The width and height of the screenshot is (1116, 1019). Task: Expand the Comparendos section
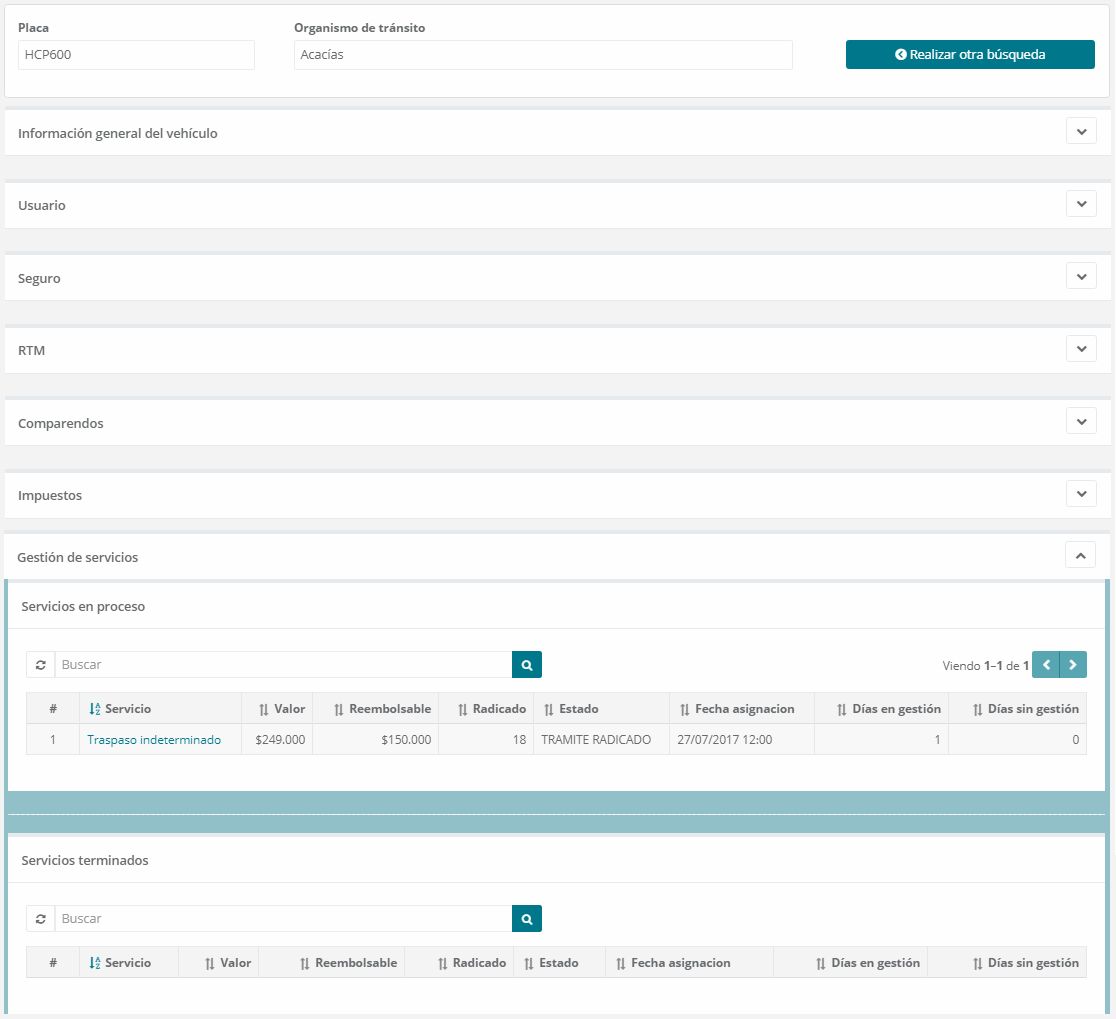point(1081,421)
